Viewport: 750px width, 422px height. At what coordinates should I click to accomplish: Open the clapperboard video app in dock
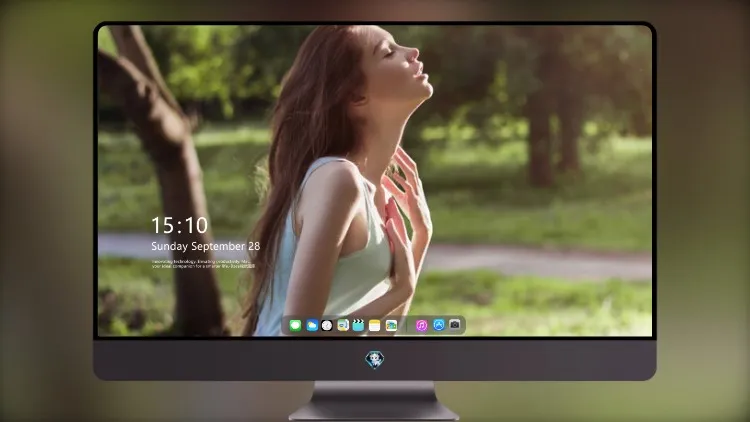click(x=358, y=326)
